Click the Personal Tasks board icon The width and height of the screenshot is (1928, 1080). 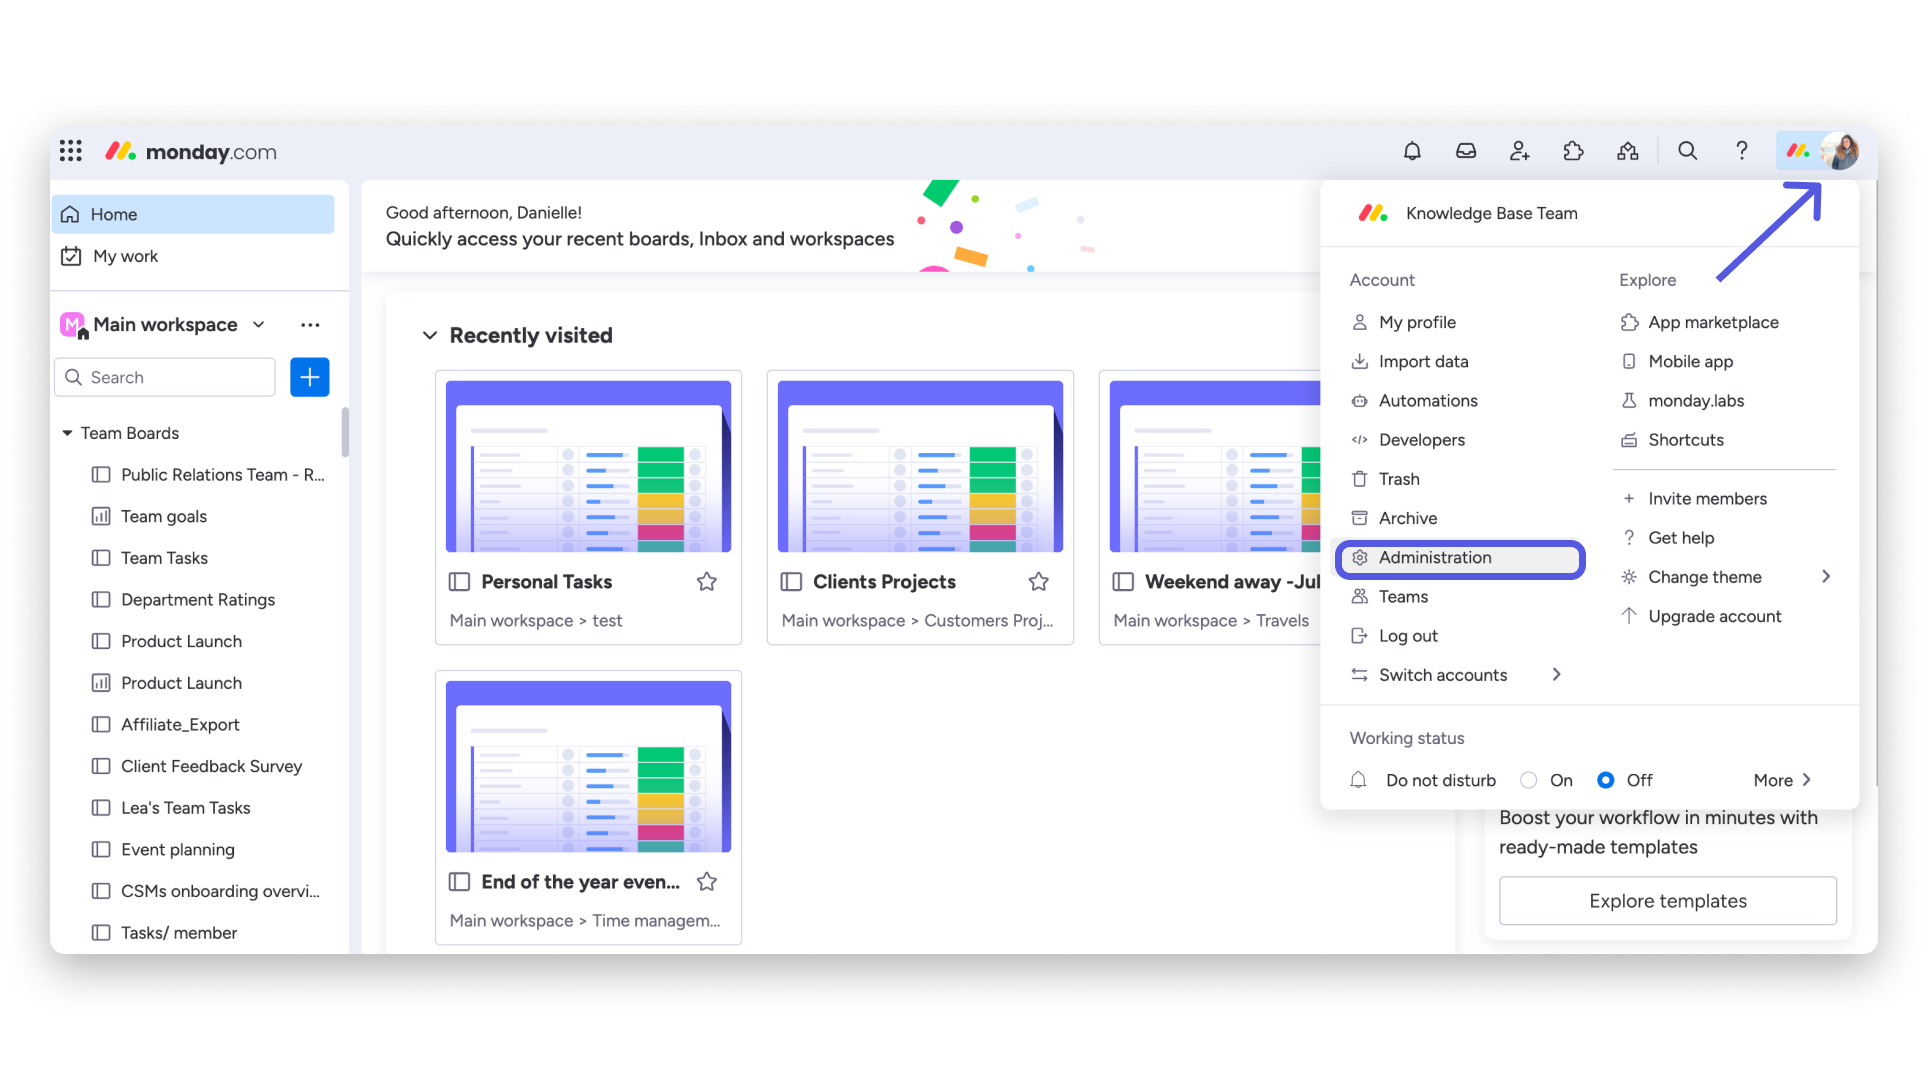click(x=460, y=582)
